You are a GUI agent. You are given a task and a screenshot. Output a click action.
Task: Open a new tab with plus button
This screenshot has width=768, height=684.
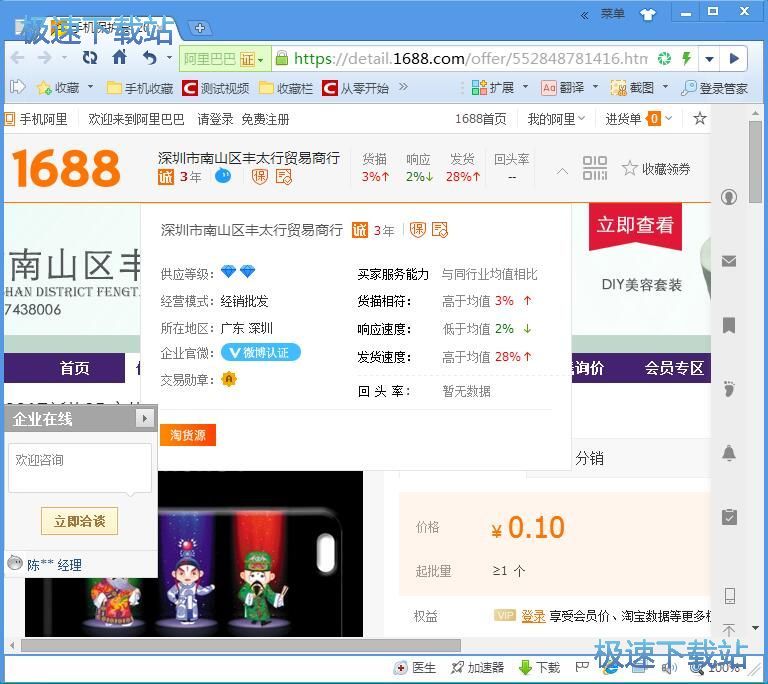[199, 28]
